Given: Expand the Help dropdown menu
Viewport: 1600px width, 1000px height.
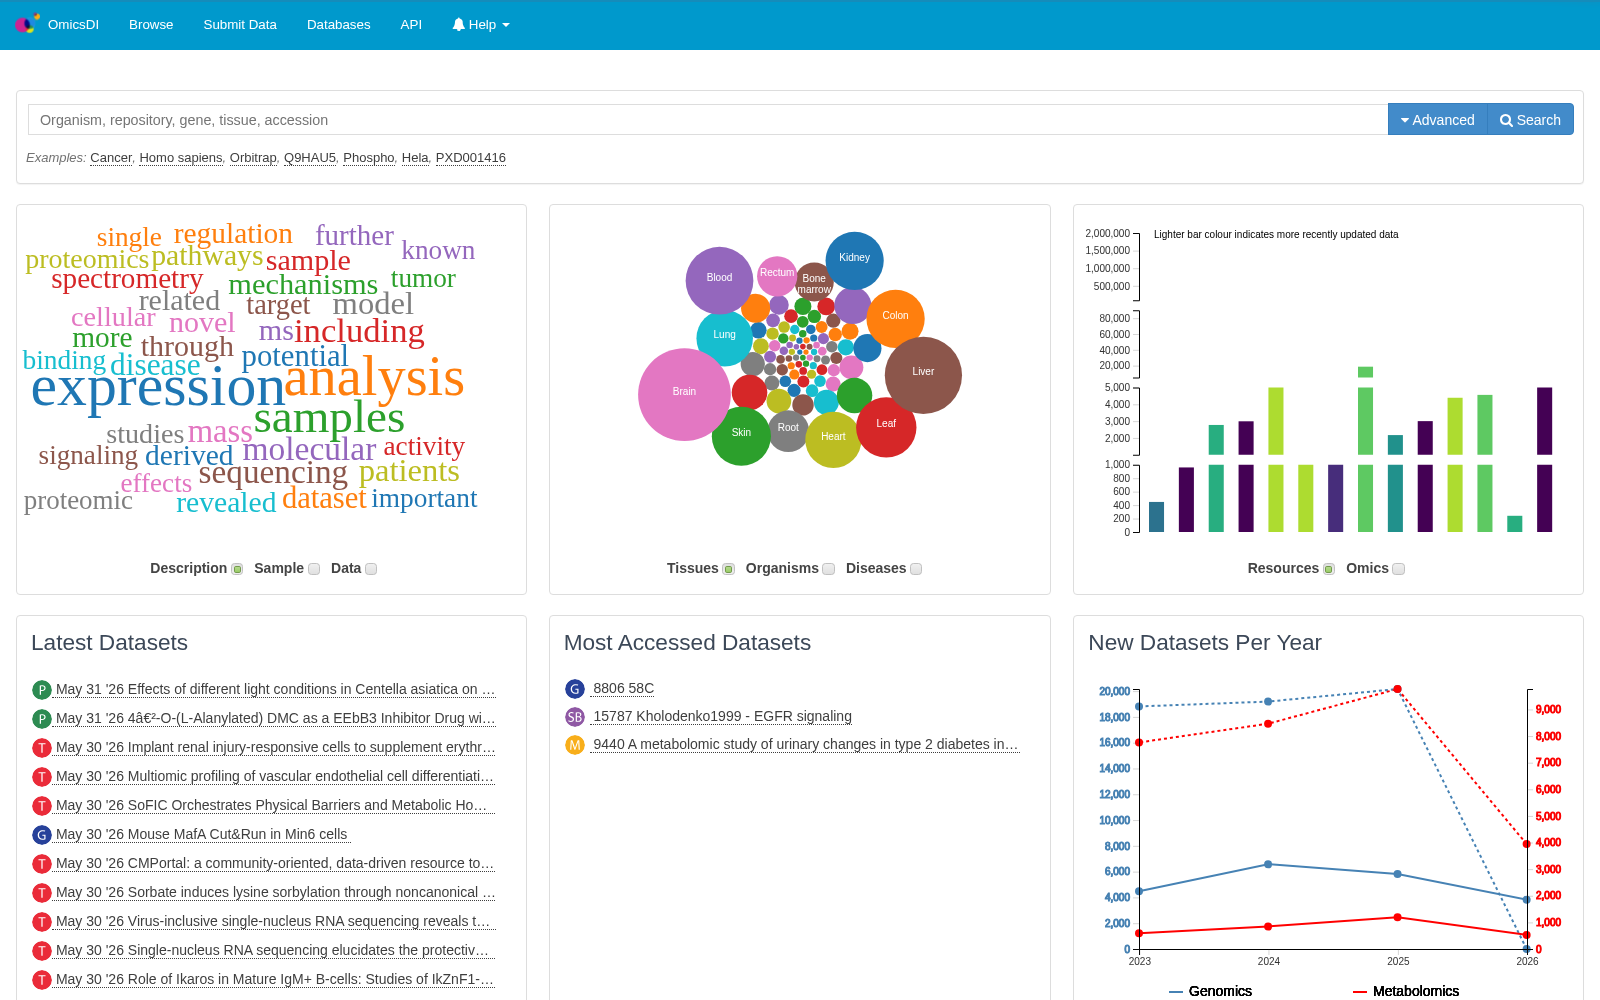Looking at the screenshot, I should 481,25.
